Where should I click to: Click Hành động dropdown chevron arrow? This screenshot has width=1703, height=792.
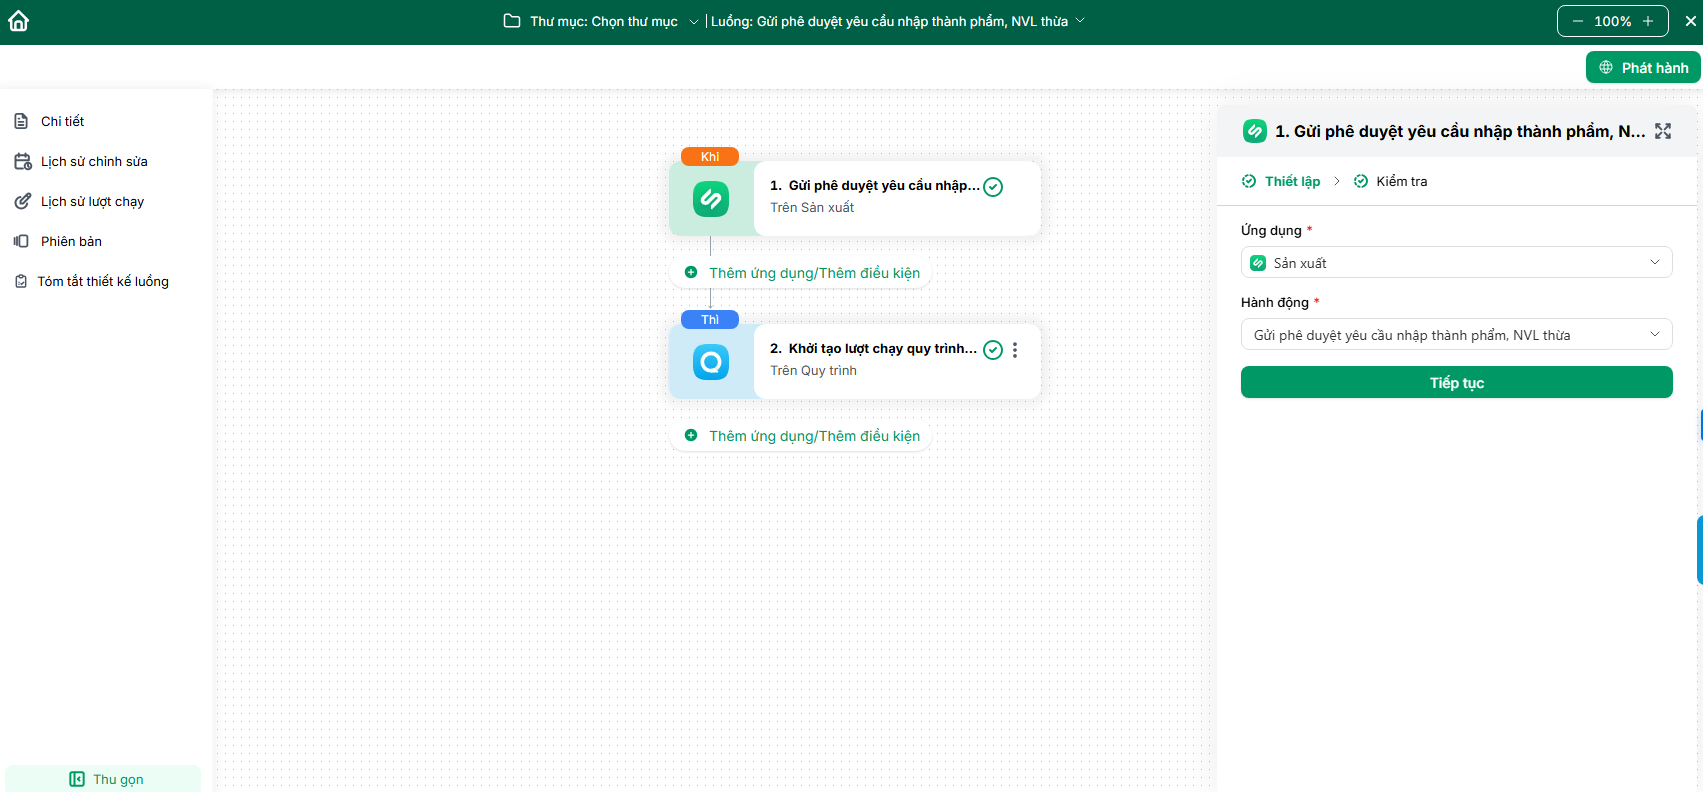pyautogui.click(x=1655, y=334)
